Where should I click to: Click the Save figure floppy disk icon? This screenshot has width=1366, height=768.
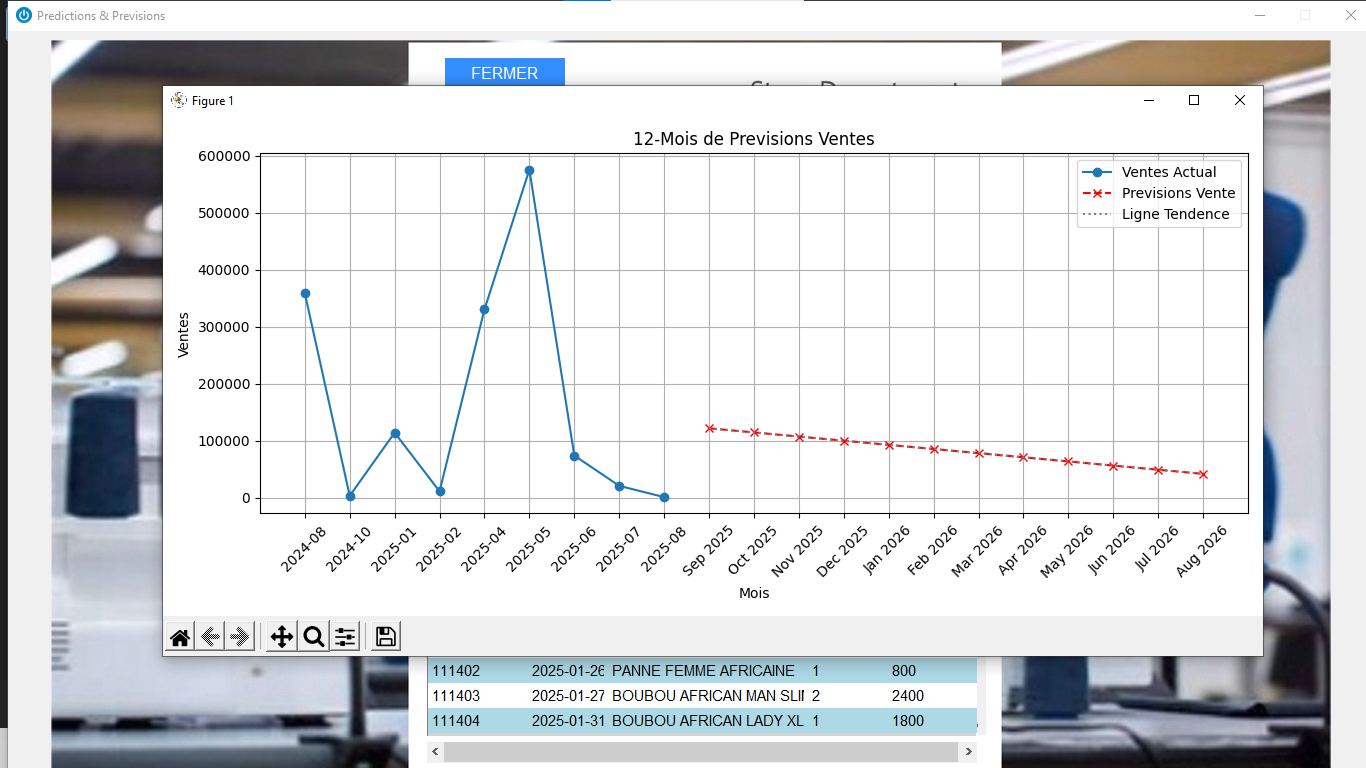[x=386, y=637]
